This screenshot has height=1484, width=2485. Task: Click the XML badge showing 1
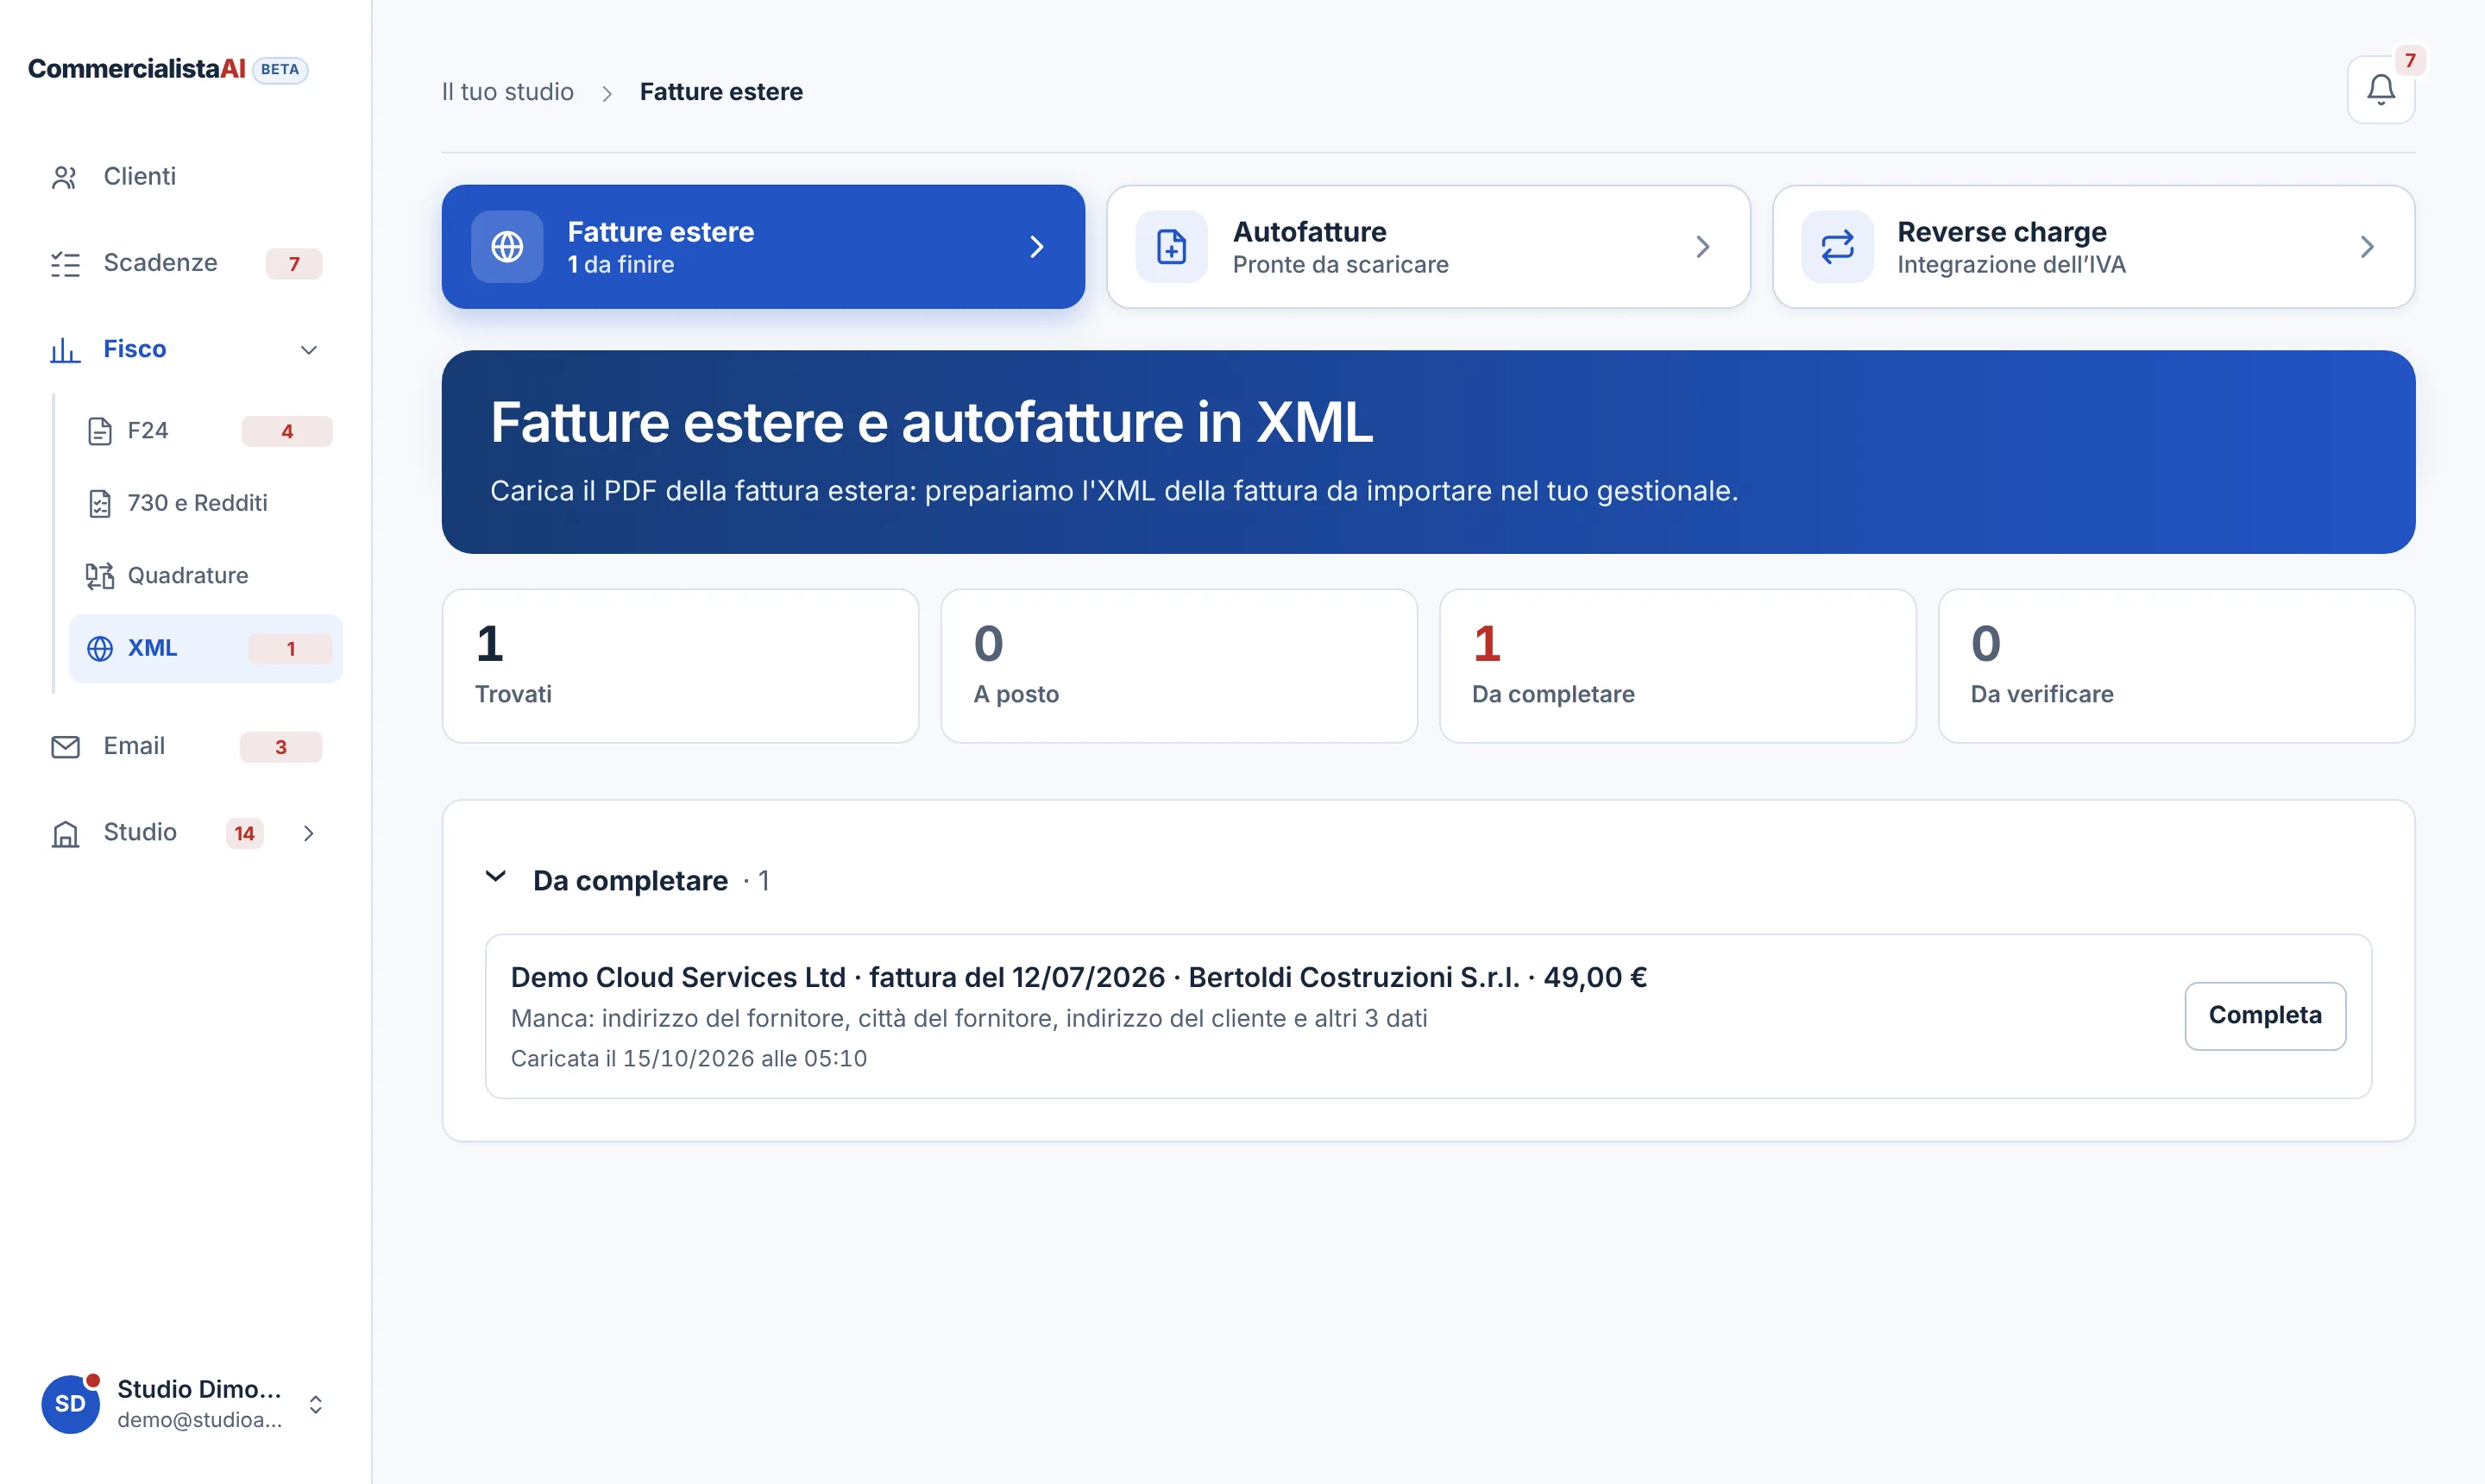click(x=290, y=648)
